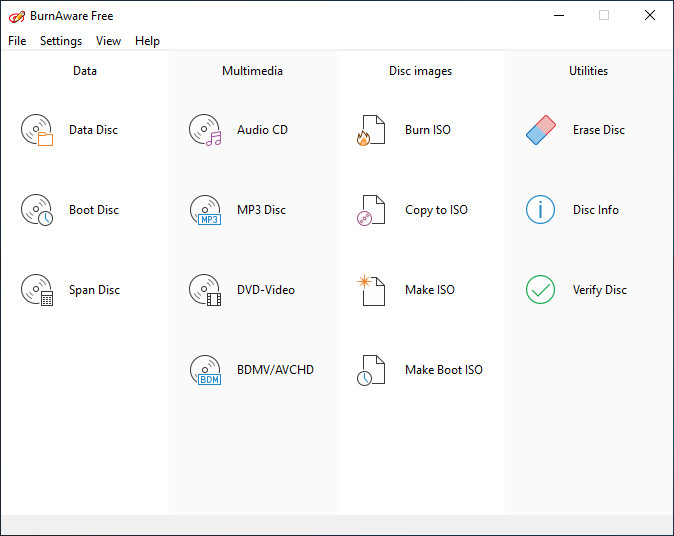Open the Settings menu
Image resolution: width=674 pixels, height=536 pixels.
(61, 41)
